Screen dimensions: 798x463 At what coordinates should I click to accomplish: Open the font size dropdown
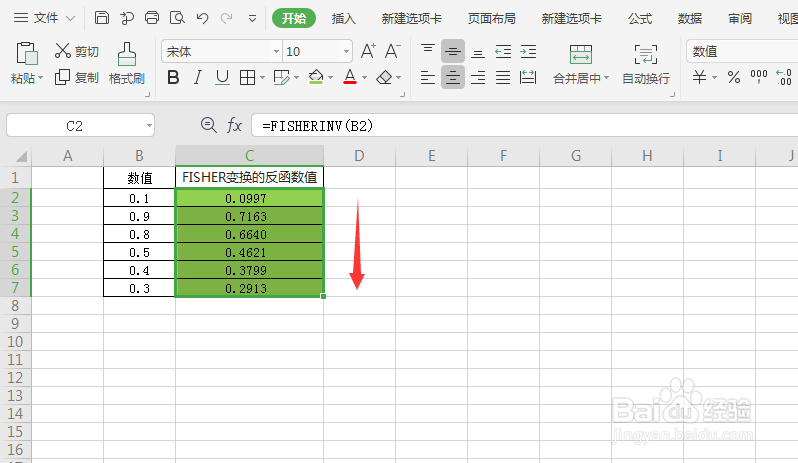point(346,51)
